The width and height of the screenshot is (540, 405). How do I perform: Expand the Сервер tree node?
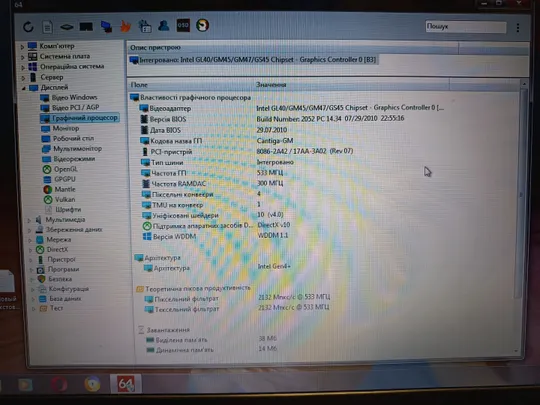pyautogui.click(x=23, y=78)
